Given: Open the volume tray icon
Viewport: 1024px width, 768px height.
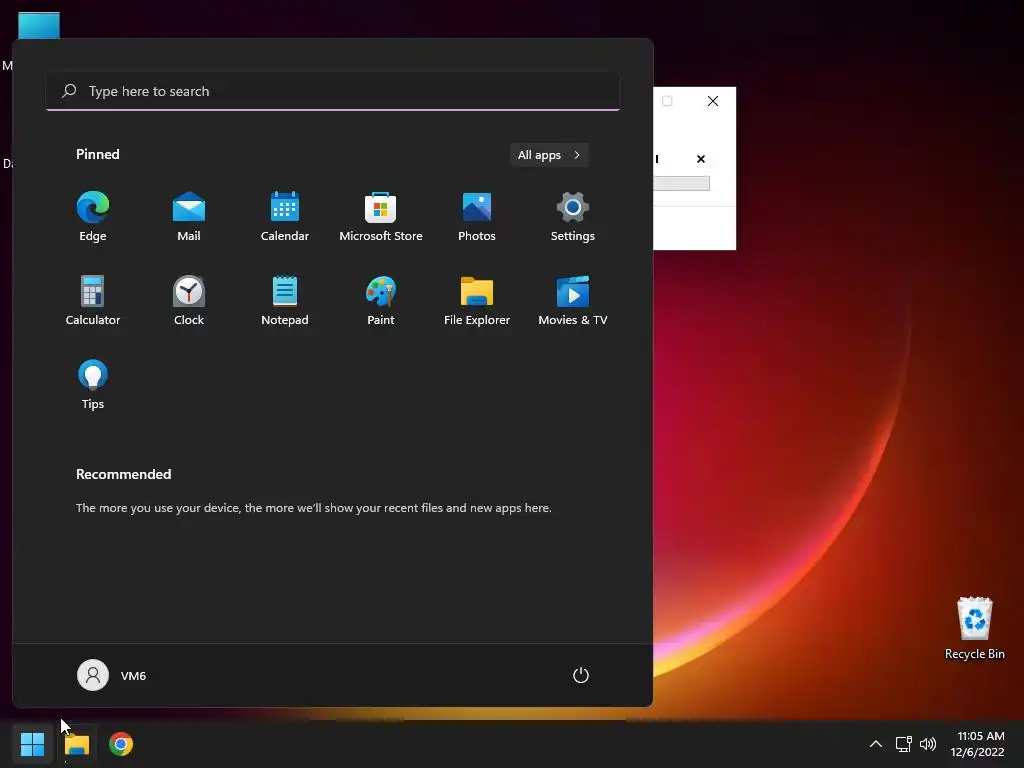Looking at the screenshot, I should tap(927, 744).
